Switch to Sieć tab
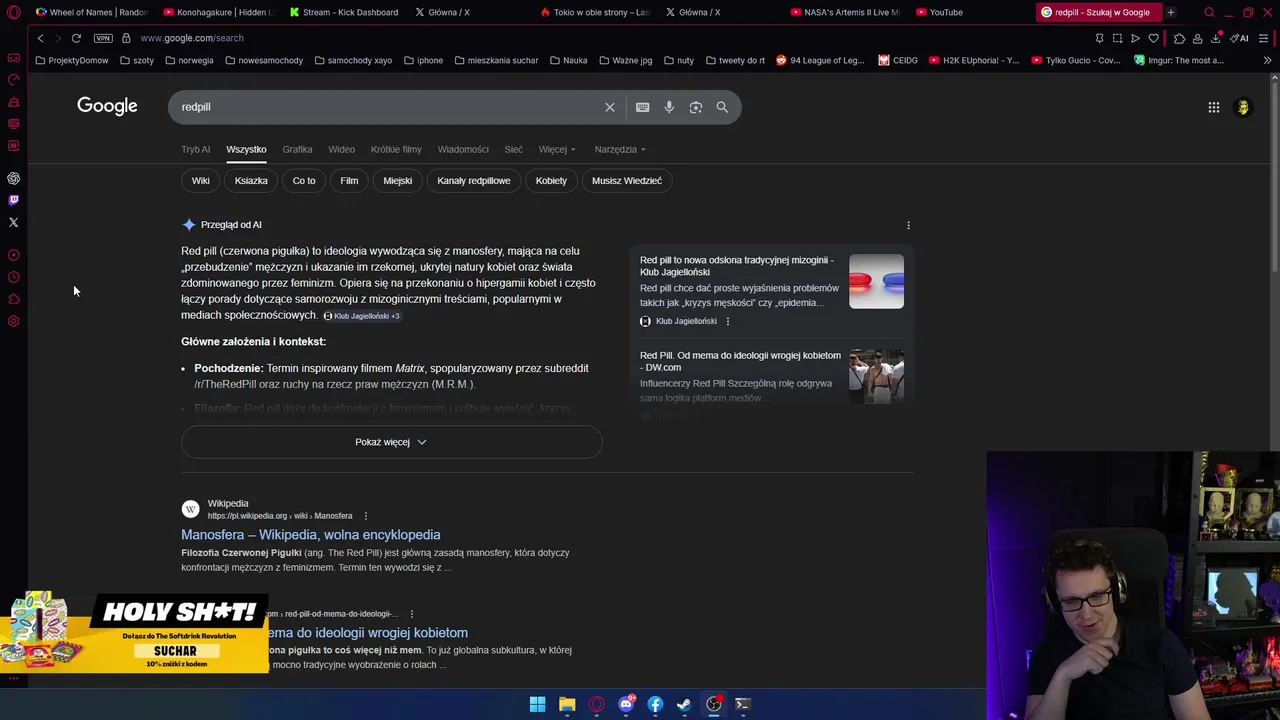1280x720 pixels. tap(513, 149)
